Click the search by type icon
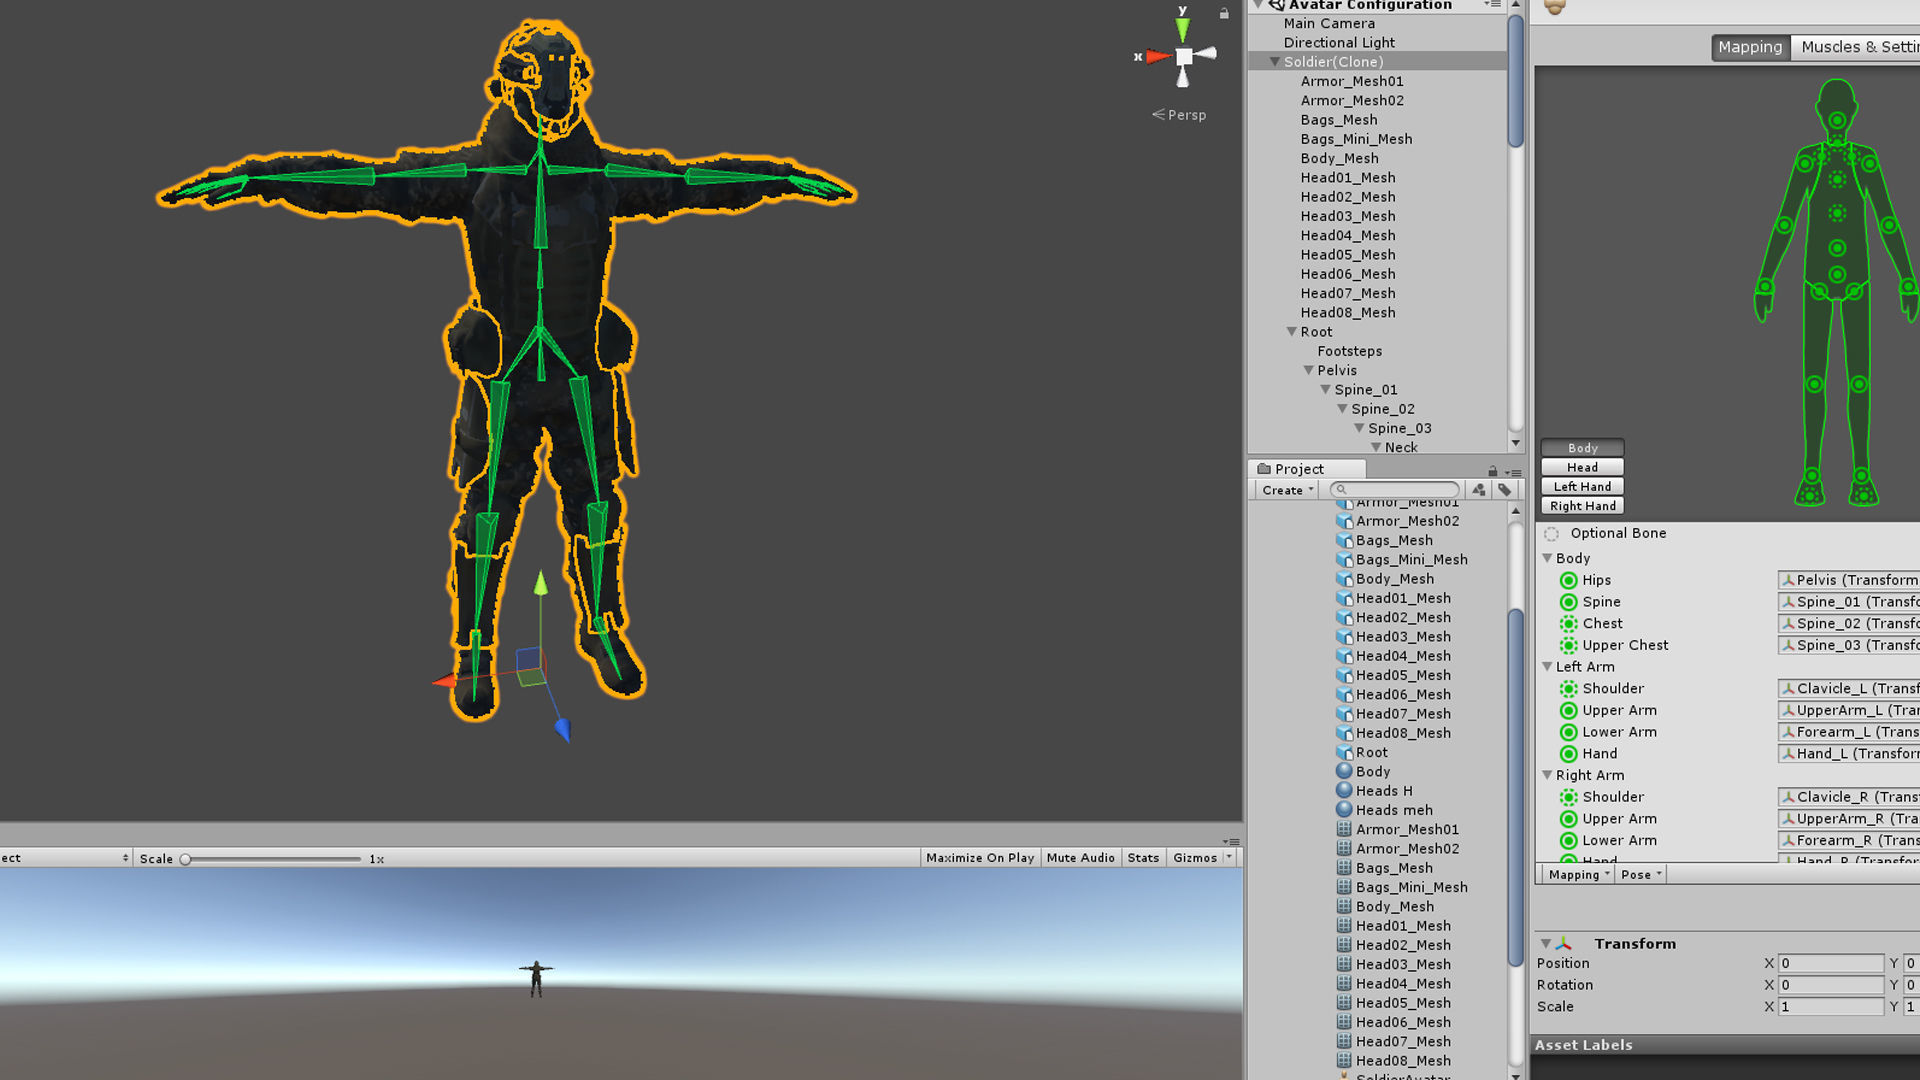The height and width of the screenshot is (1080, 1920). point(1478,490)
